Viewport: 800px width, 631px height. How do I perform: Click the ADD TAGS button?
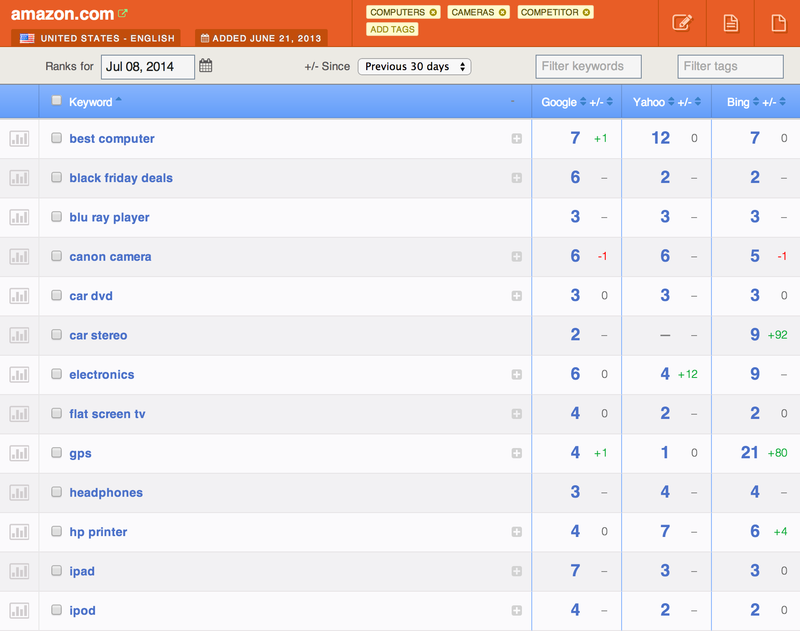[392, 30]
